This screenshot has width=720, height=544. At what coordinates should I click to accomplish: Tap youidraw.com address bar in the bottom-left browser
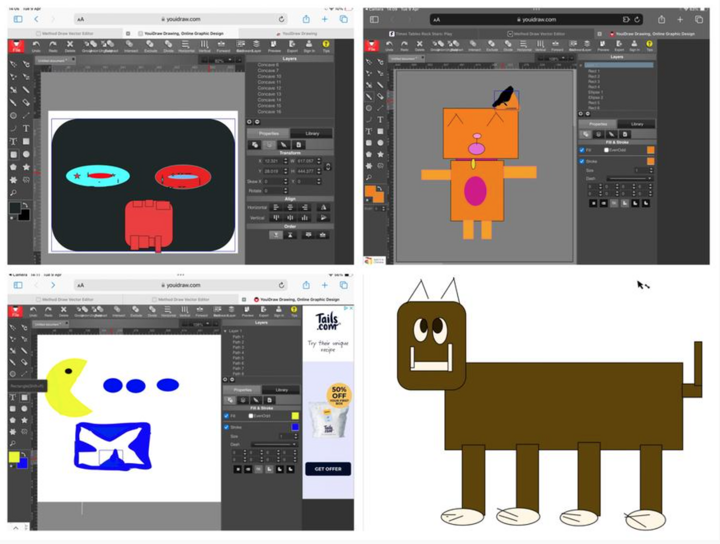(x=180, y=285)
